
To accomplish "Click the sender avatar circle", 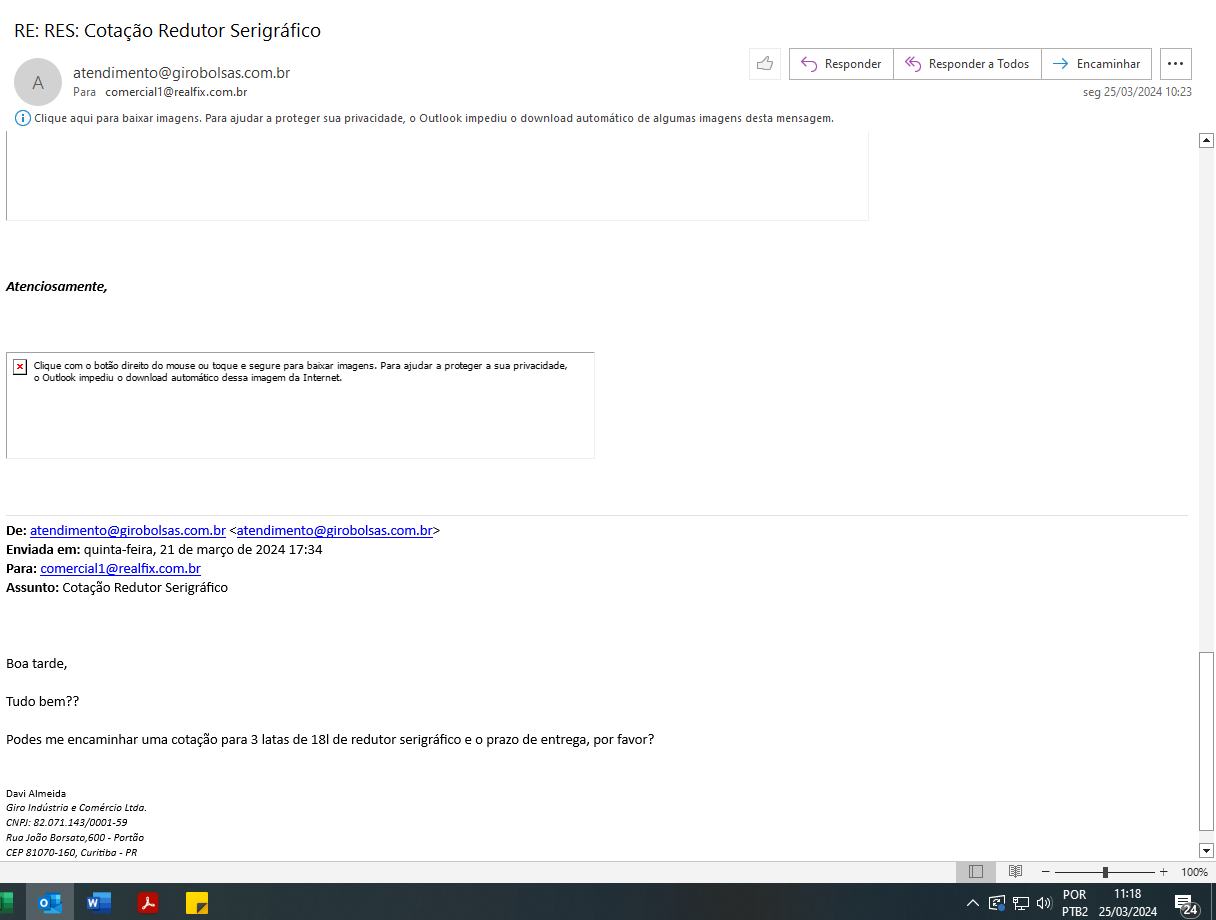I will [38, 83].
